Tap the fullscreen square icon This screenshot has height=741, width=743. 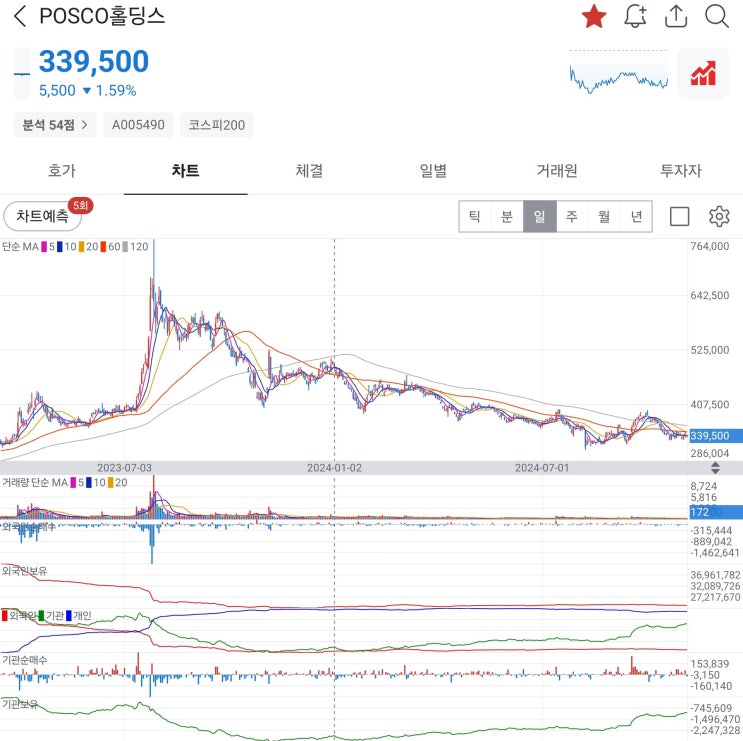[680, 217]
